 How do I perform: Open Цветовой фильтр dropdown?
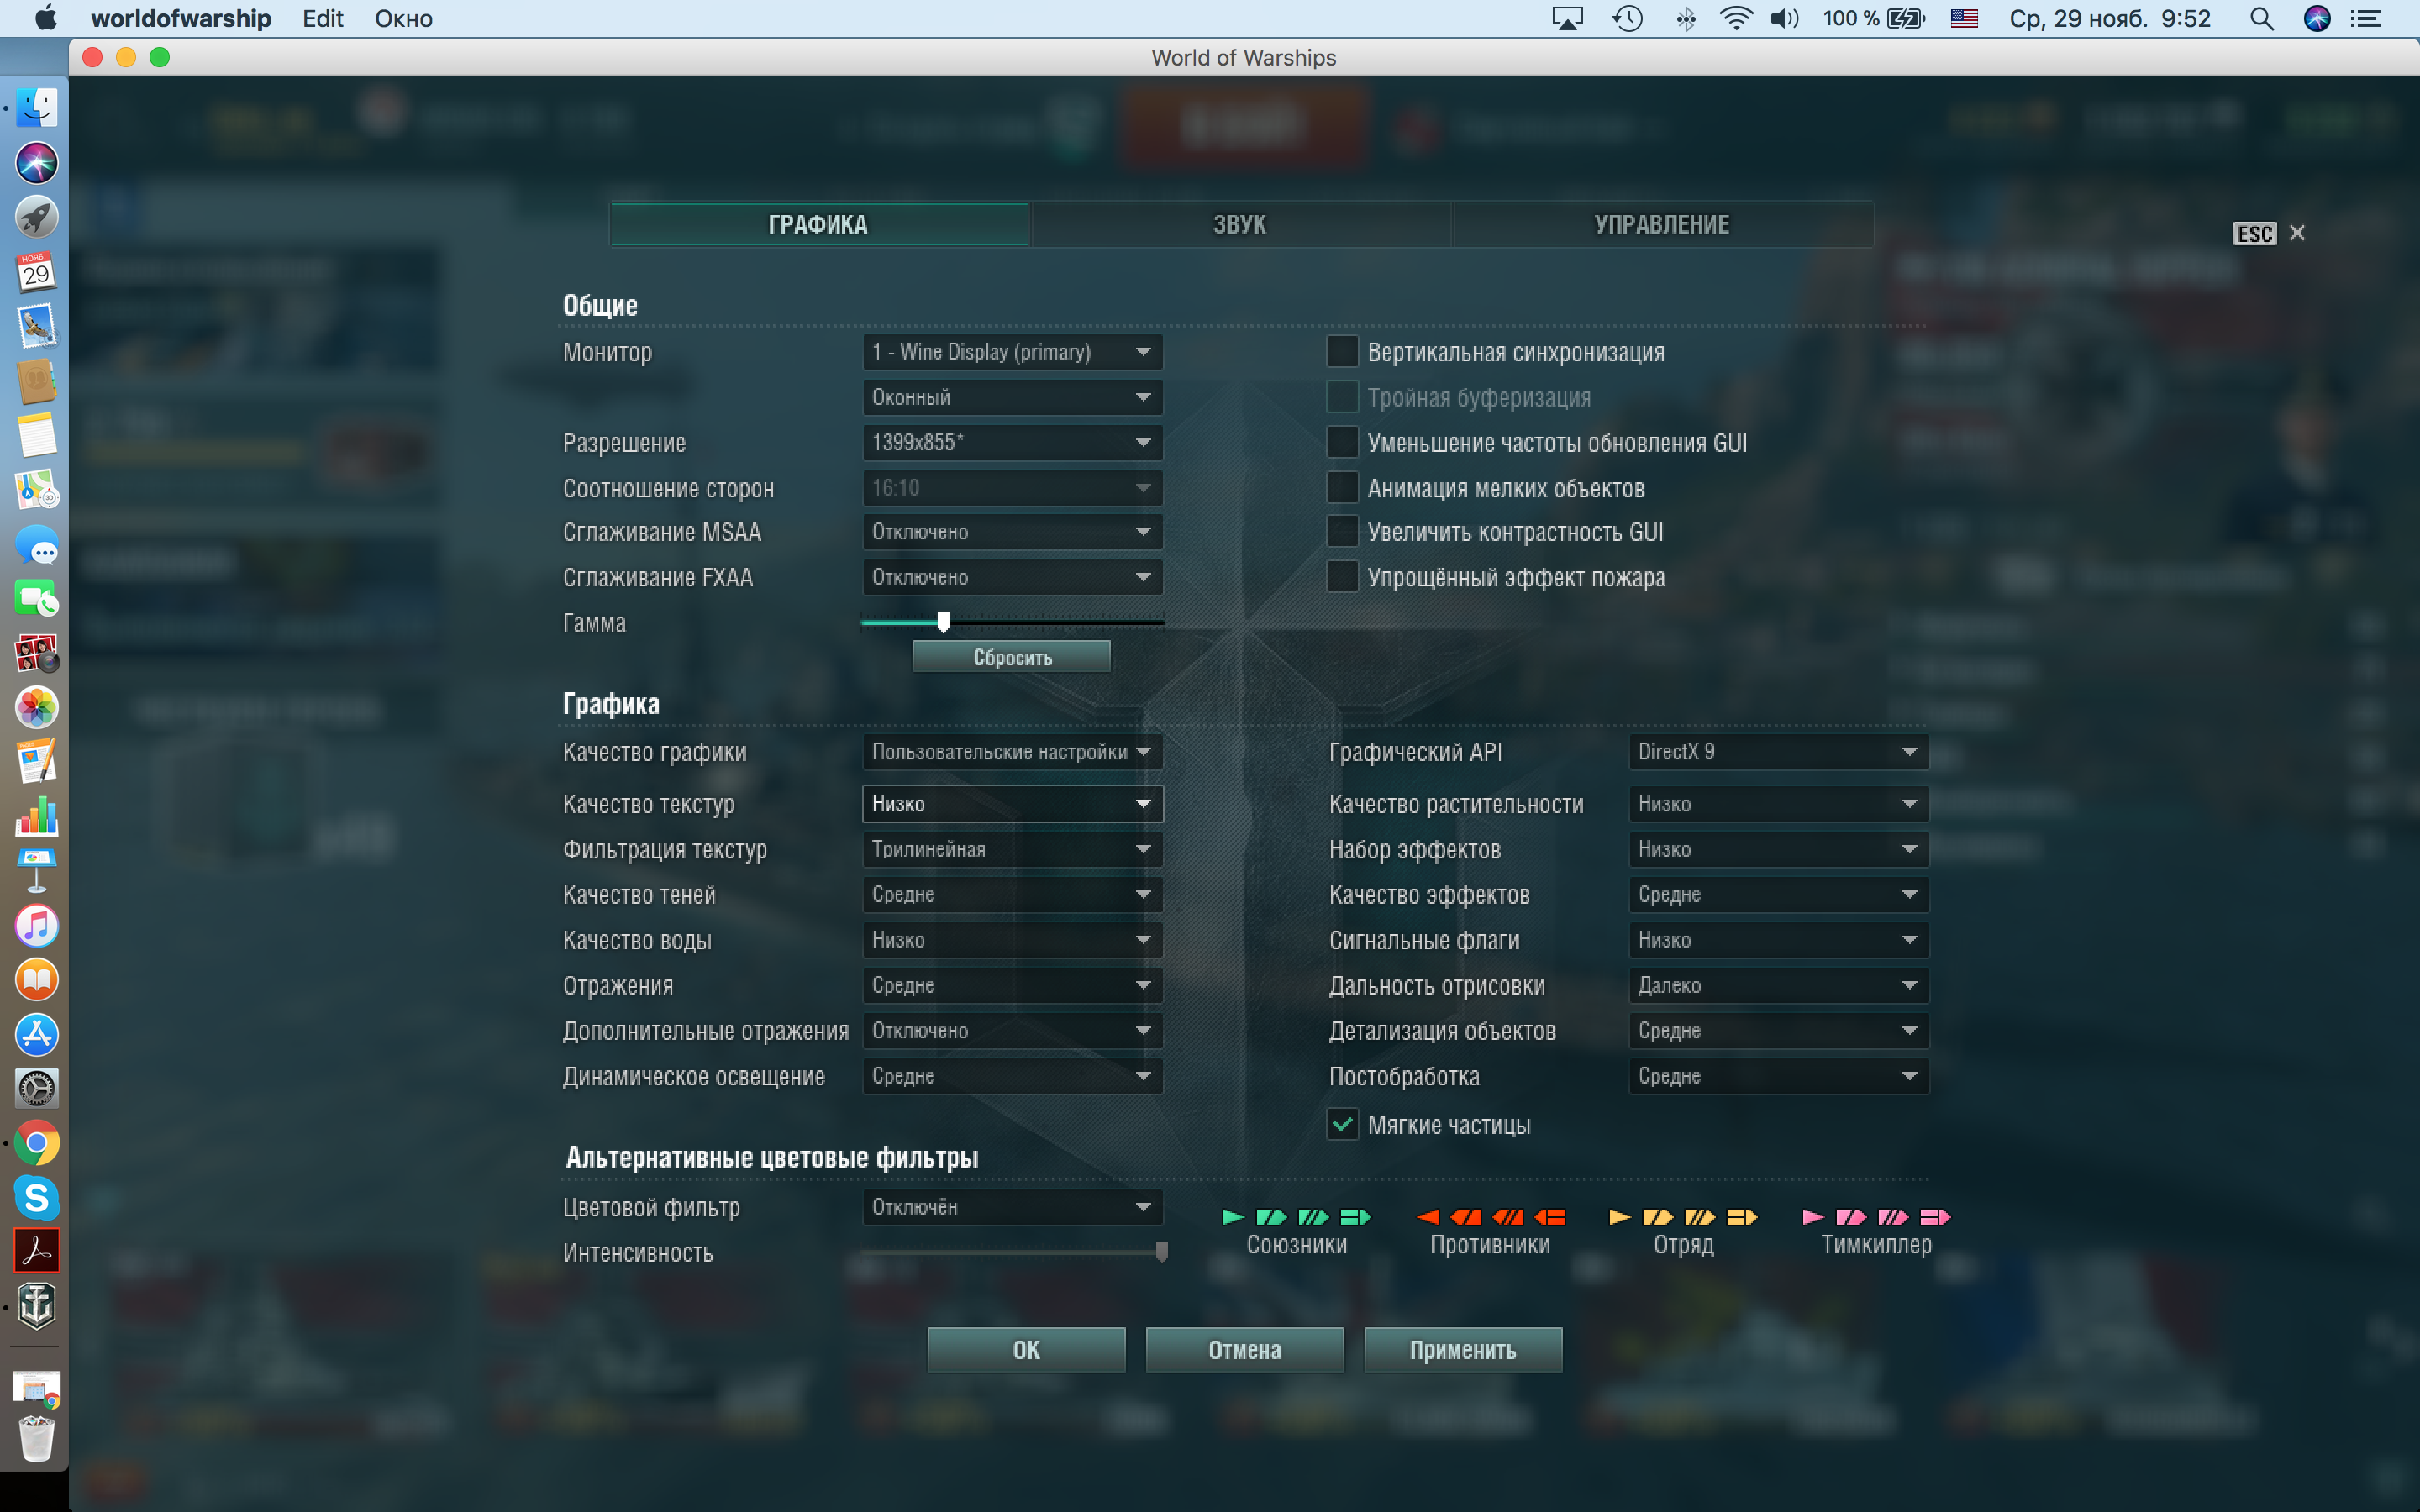tap(1012, 1207)
